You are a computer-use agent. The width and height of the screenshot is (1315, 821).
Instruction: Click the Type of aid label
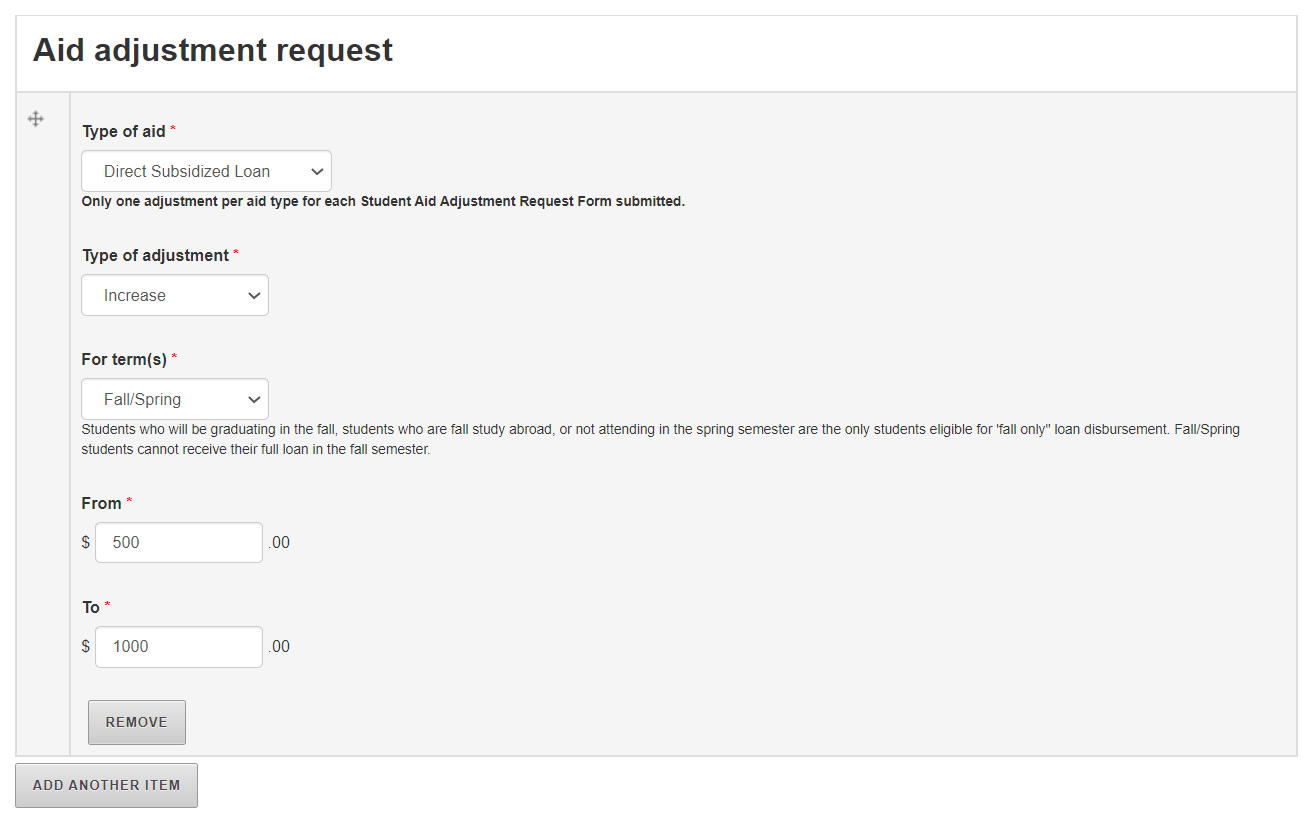click(x=124, y=131)
